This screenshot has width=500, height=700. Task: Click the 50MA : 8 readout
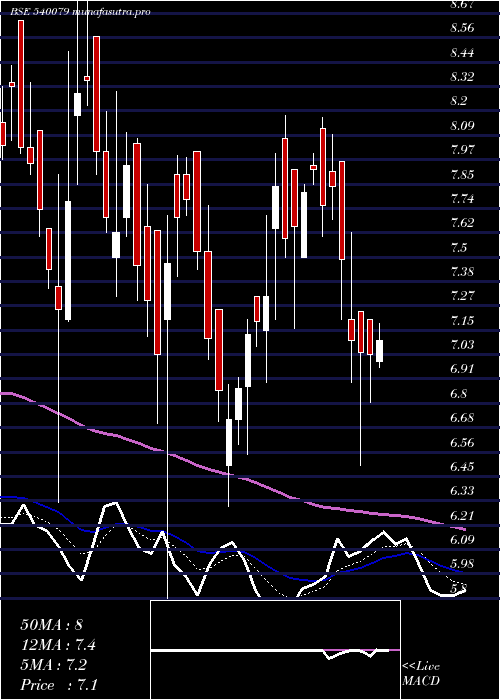click(51, 625)
